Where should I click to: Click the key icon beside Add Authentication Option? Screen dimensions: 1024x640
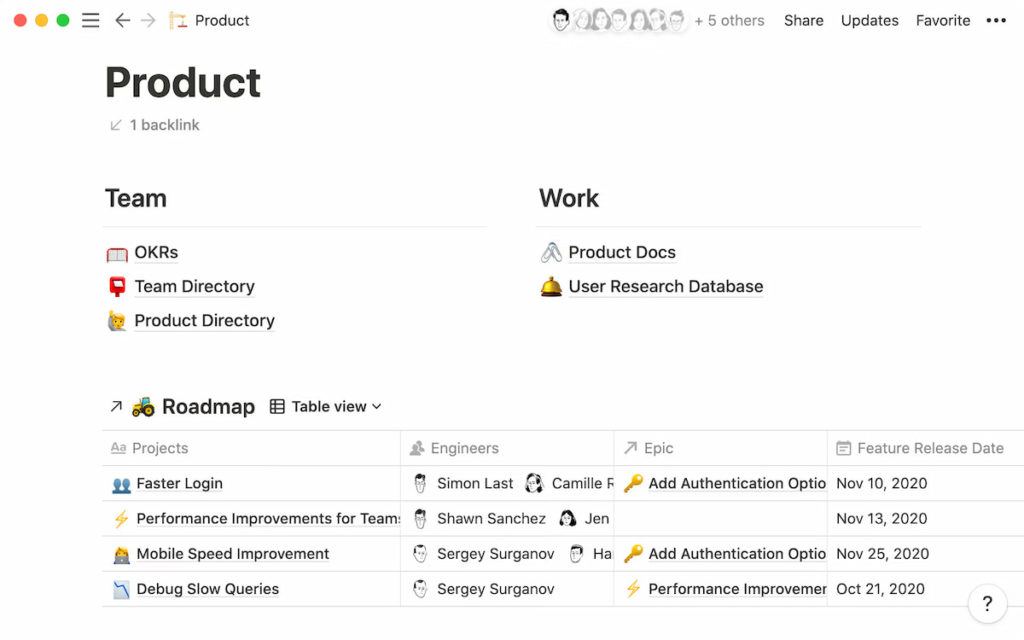(633, 483)
